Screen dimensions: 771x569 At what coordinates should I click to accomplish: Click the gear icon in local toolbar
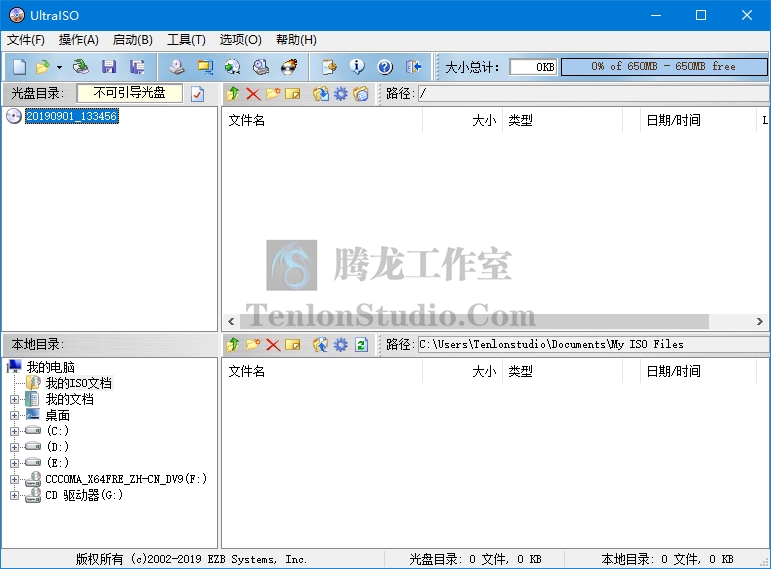(x=341, y=345)
